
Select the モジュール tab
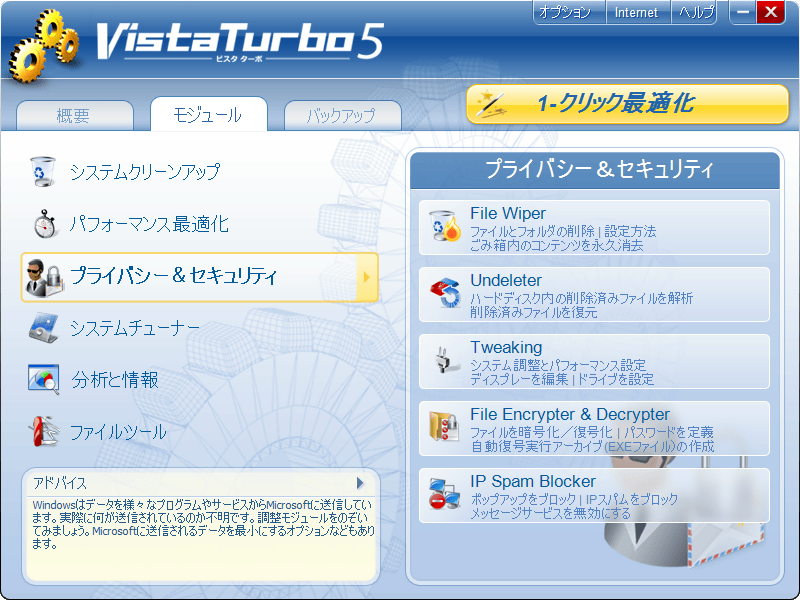pos(209,114)
